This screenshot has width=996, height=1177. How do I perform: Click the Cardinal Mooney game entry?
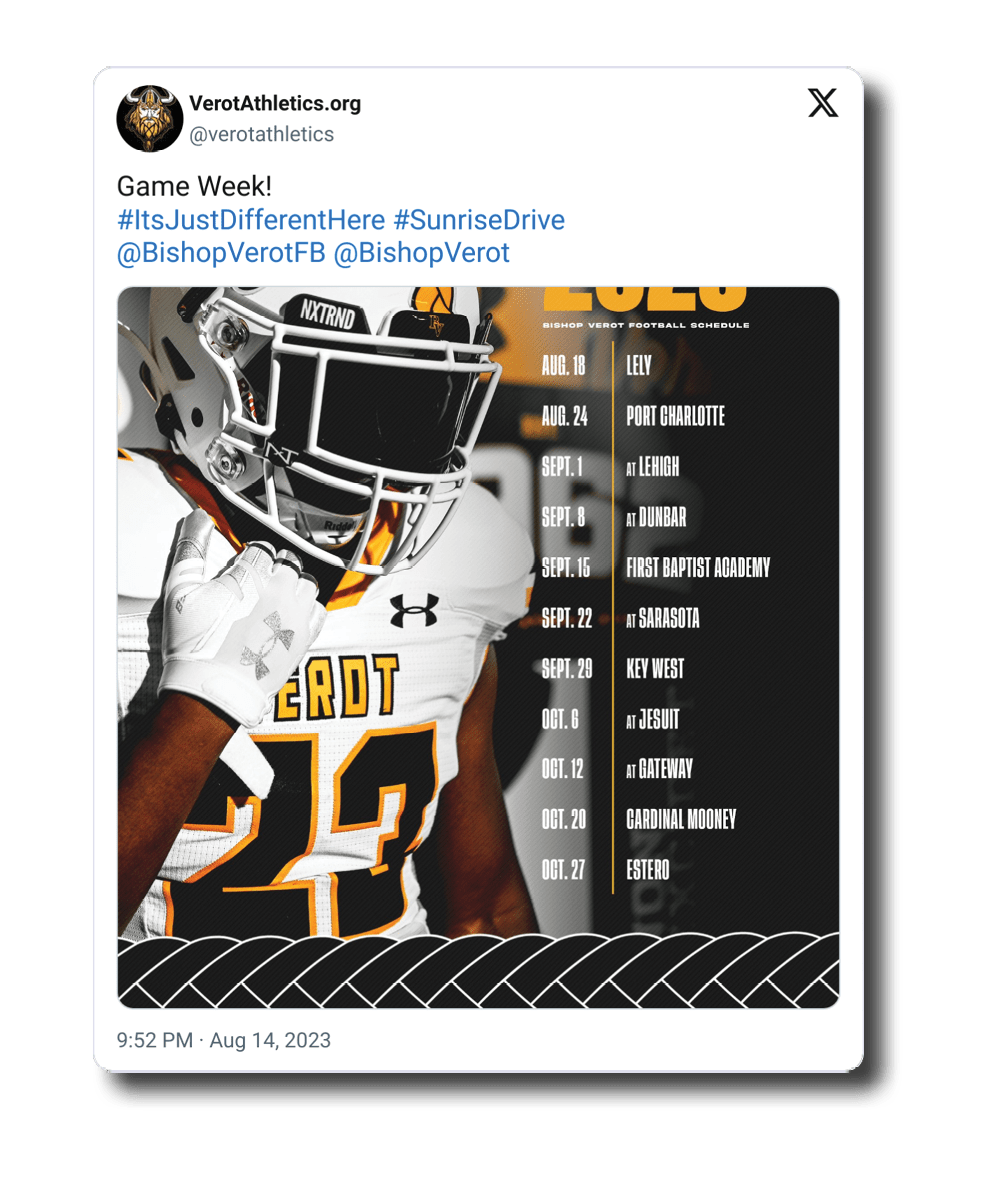681,820
